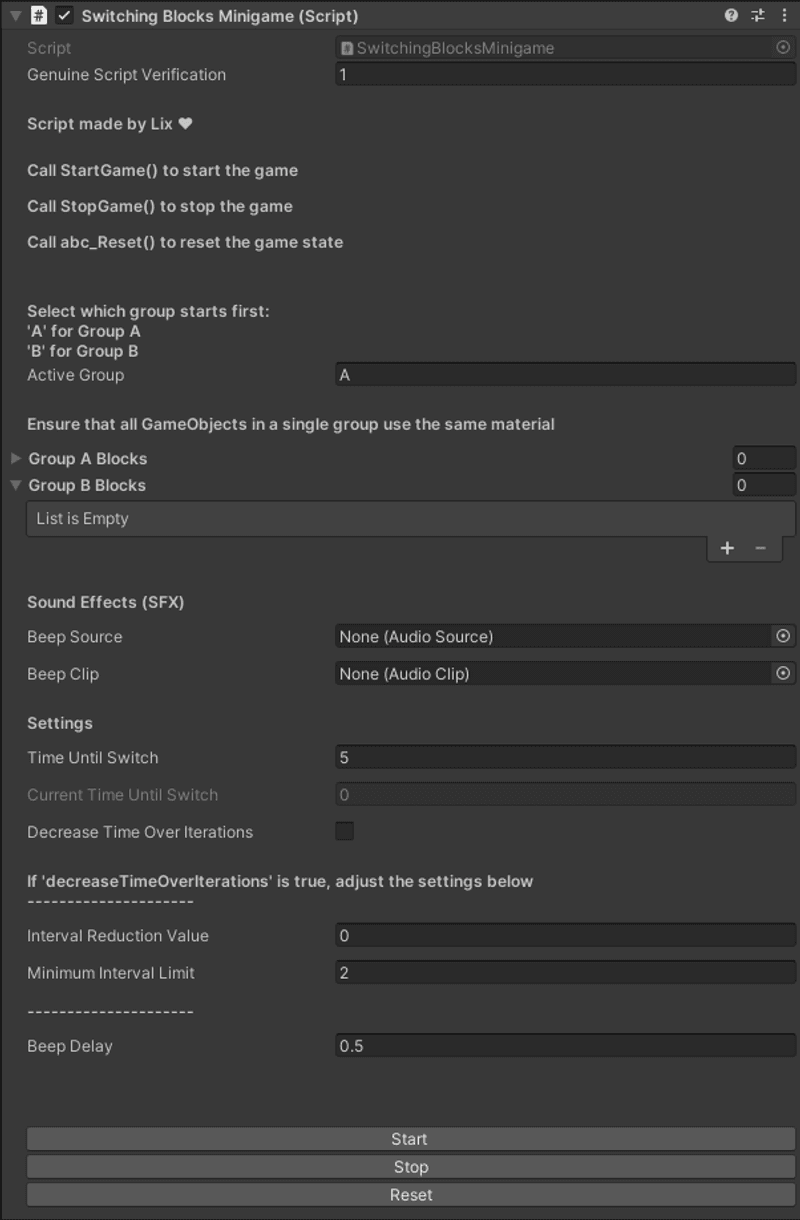Enable Decrease Time Over Iterations
This screenshot has height=1220, width=800.
pyautogui.click(x=345, y=832)
